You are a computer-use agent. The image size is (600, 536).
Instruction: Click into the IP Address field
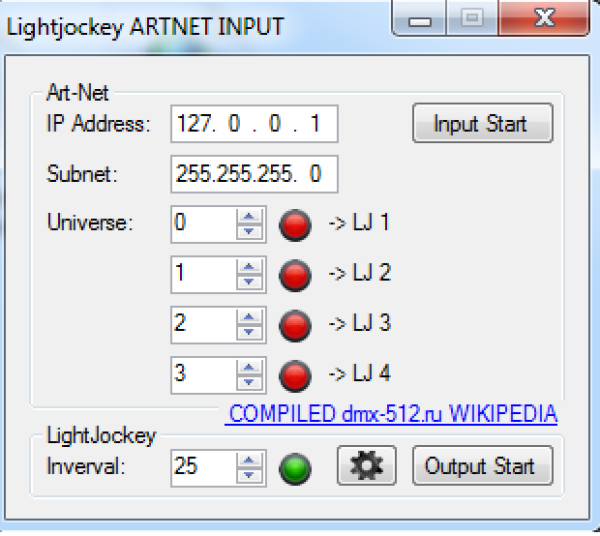click(254, 125)
